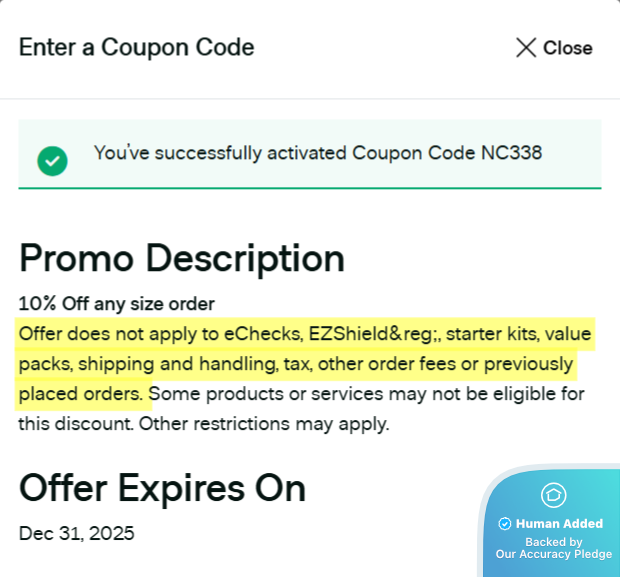The width and height of the screenshot is (620, 577).
Task: Click the 10% Off any size order line
Action: tap(117, 303)
